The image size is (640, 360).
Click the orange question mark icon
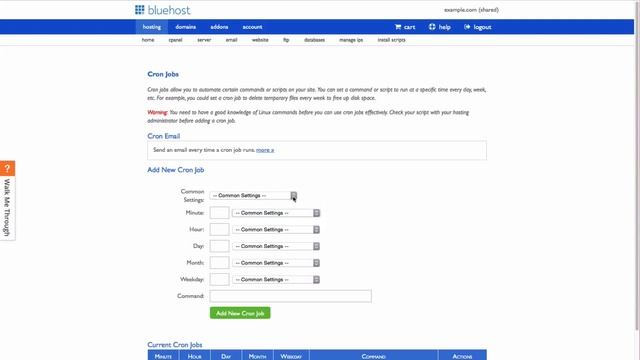[7, 168]
